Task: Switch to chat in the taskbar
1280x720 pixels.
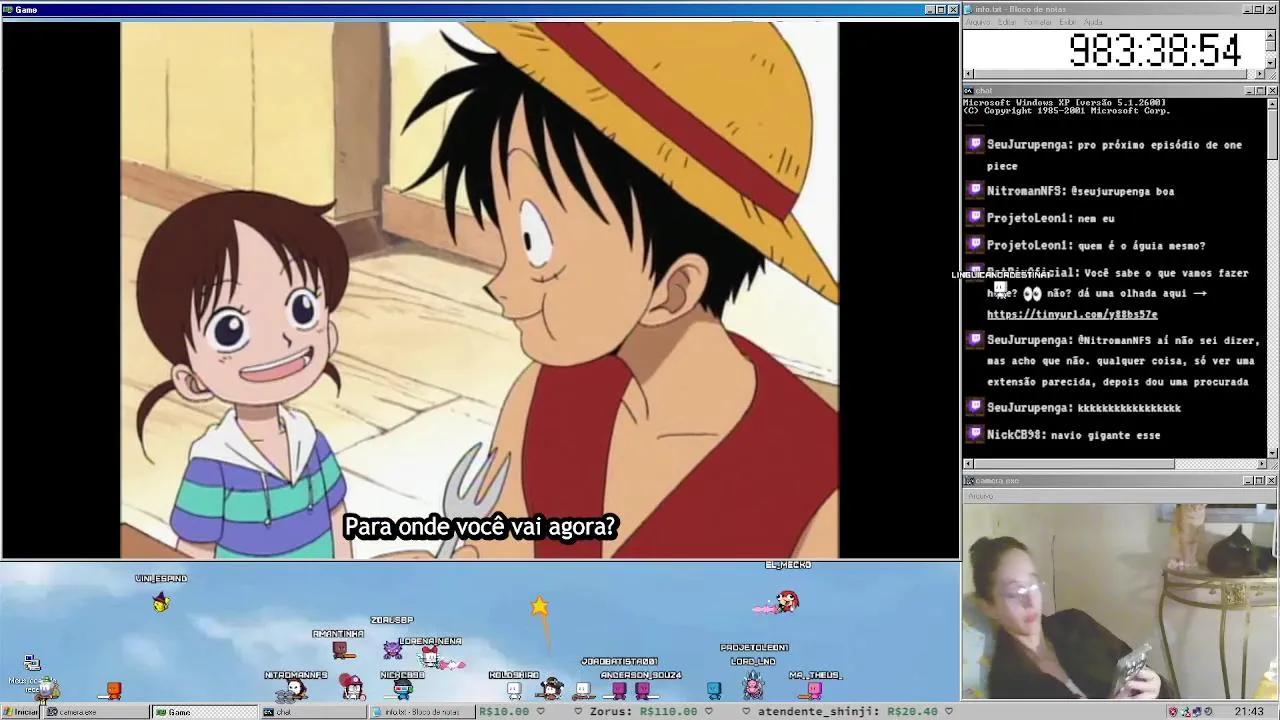Action: coord(313,712)
